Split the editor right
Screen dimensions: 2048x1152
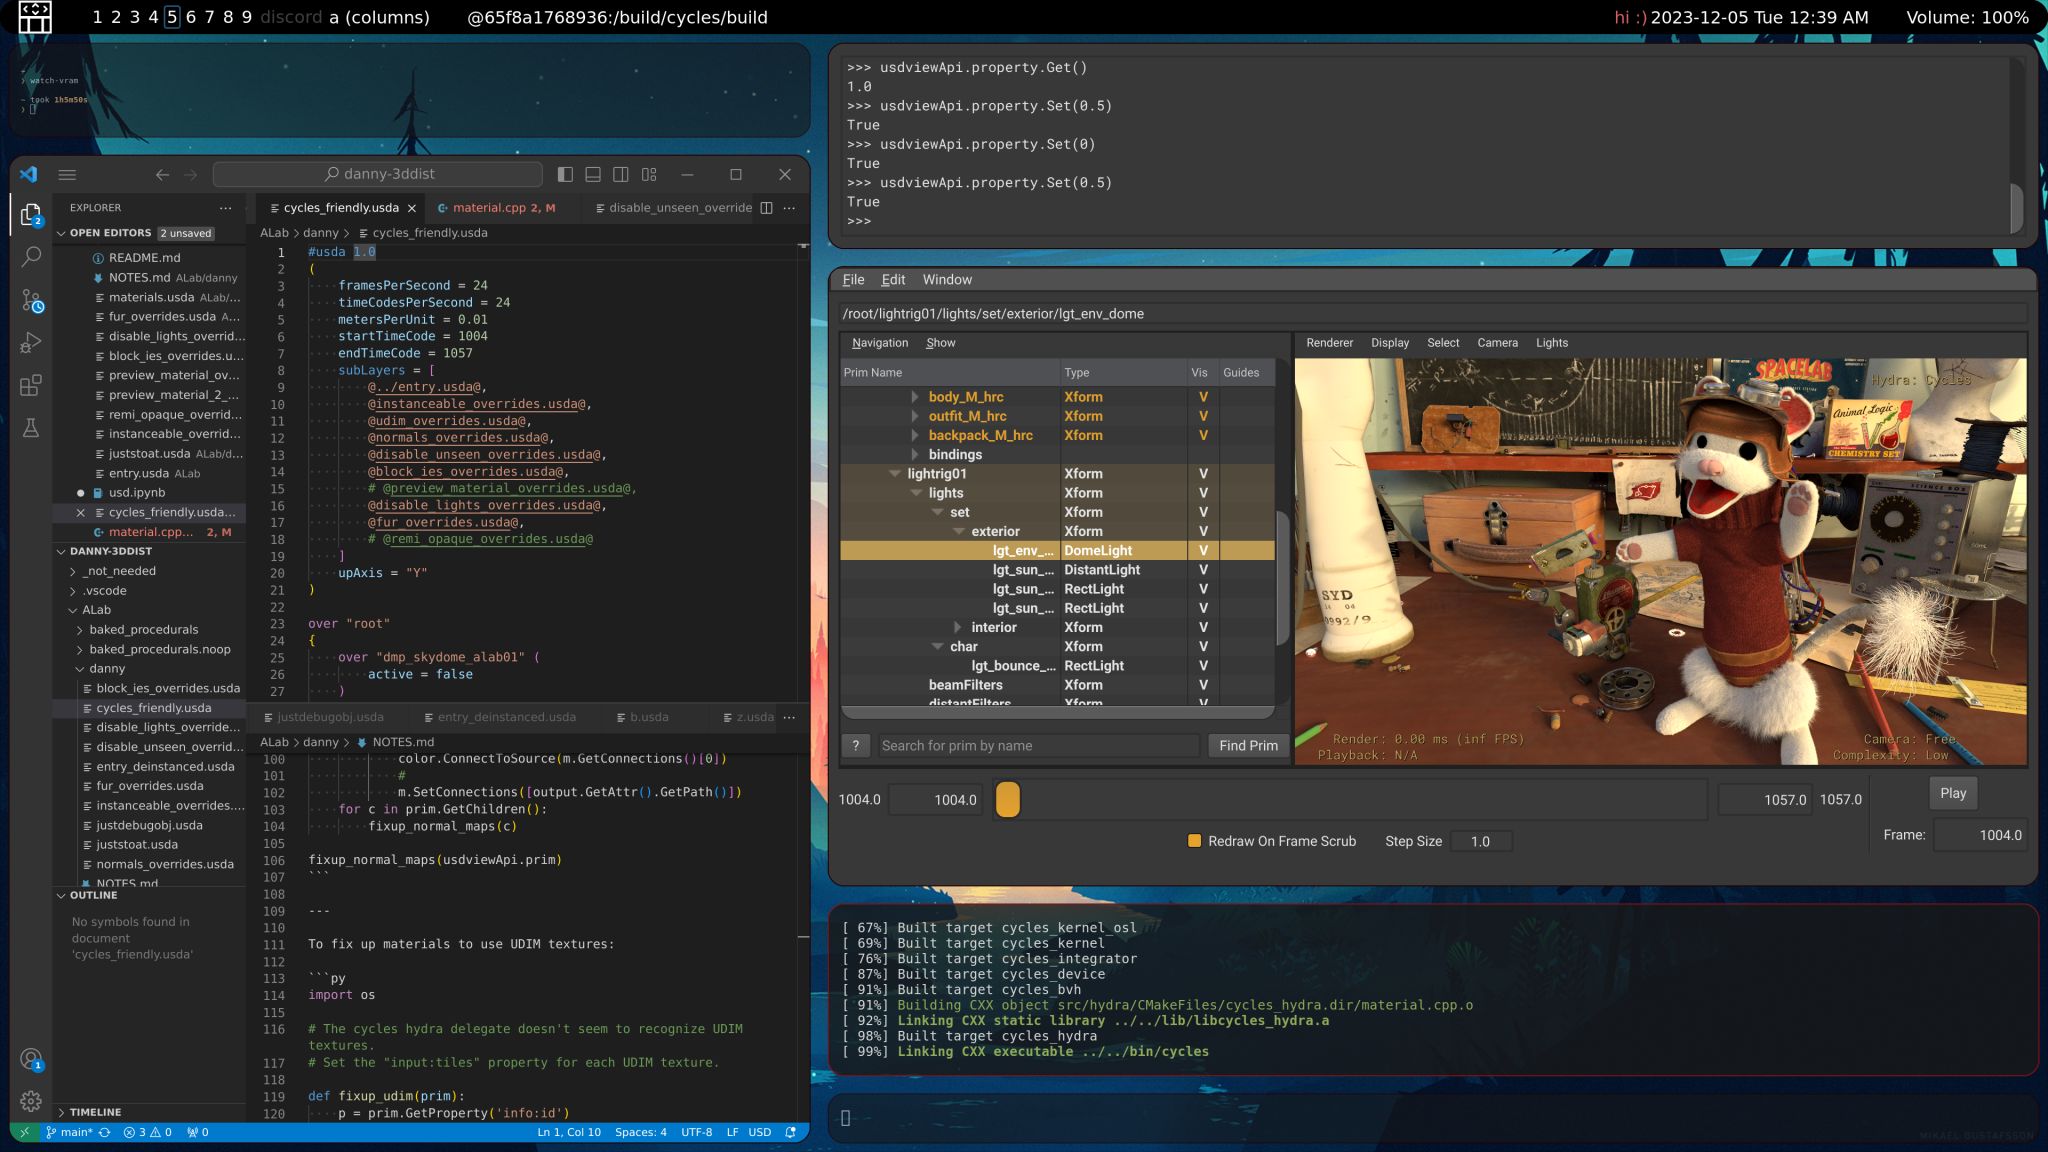(x=766, y=208)
